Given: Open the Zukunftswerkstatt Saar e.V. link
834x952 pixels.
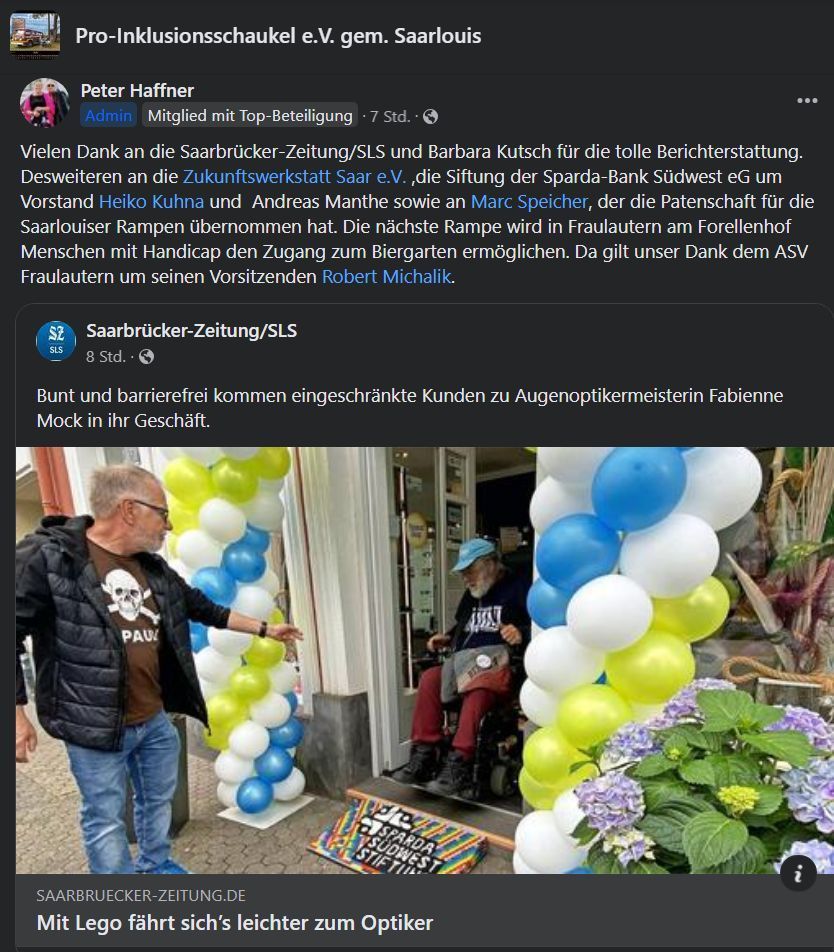Looking at the screenshot, I should [294, 176].
